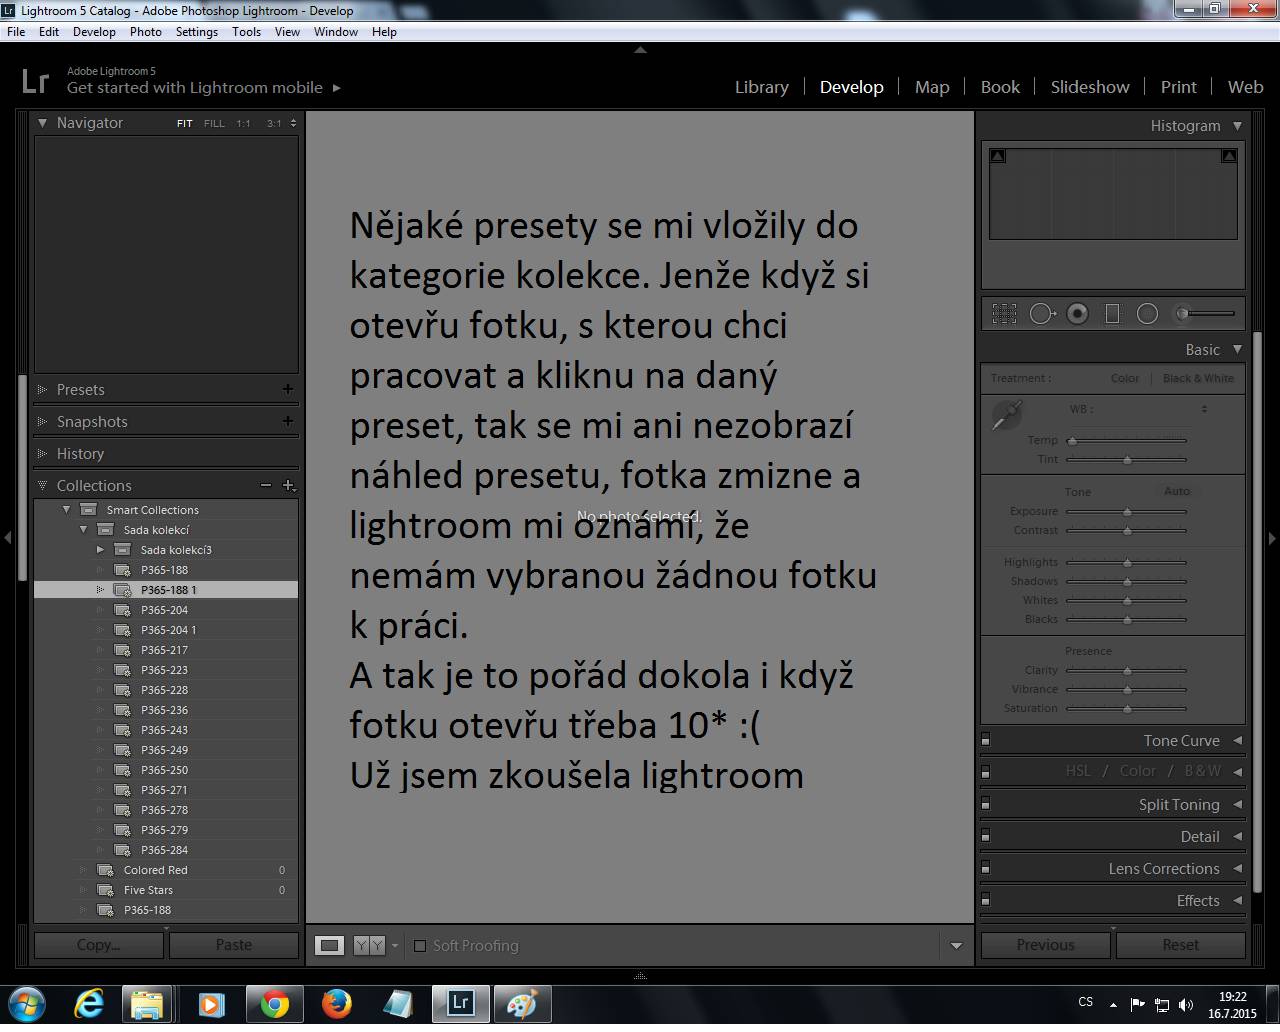The image size is (1280, 1032).
Task: Switch to the Map module
Action: coord(932,87)
